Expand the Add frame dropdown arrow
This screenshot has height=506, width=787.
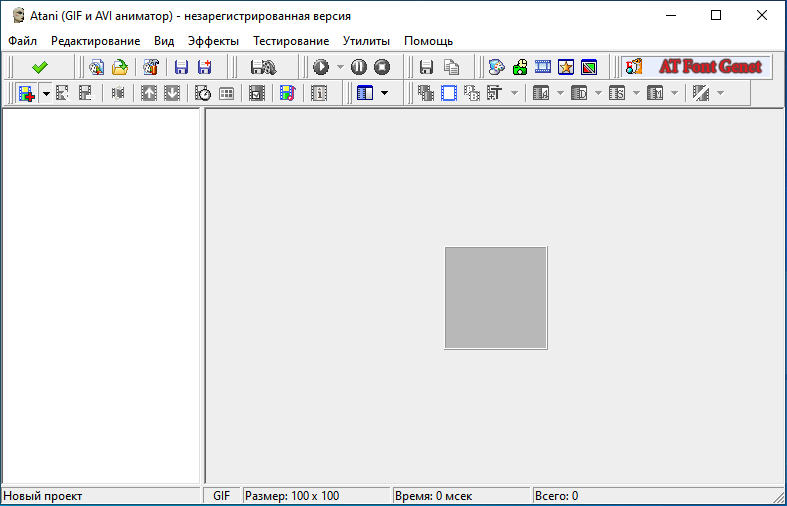pyautogui.click(x=45, y=93)
